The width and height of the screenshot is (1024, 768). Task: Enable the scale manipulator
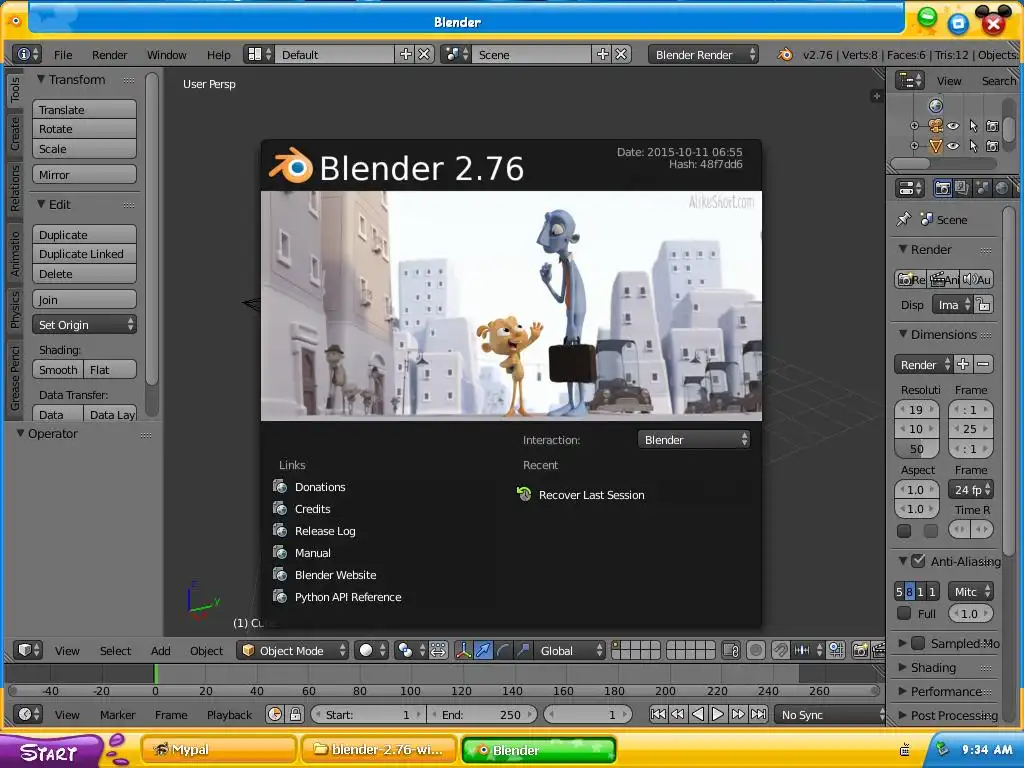(x=522, y=650)
